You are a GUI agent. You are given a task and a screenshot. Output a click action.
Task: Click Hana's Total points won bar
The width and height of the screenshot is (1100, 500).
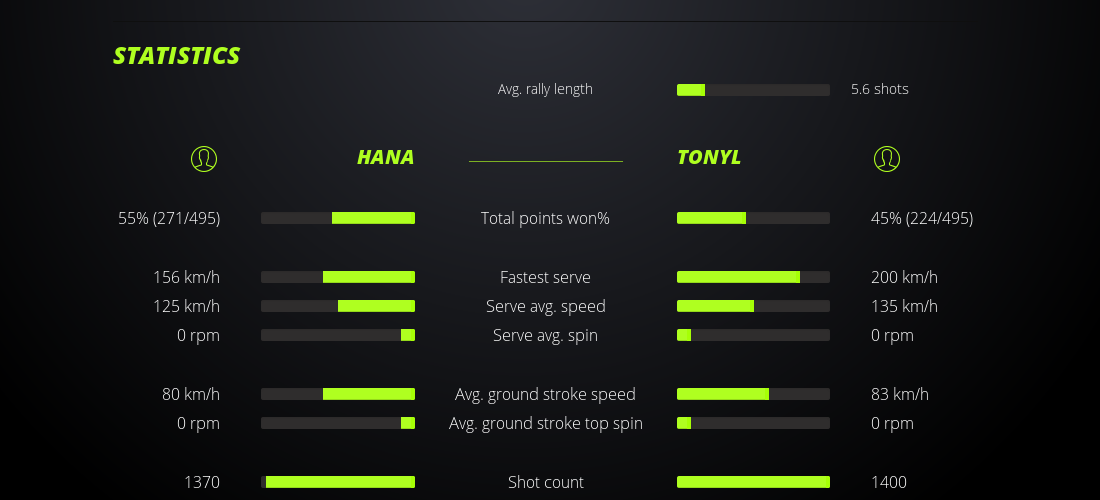pyautogui.click(x=338, y=218)
